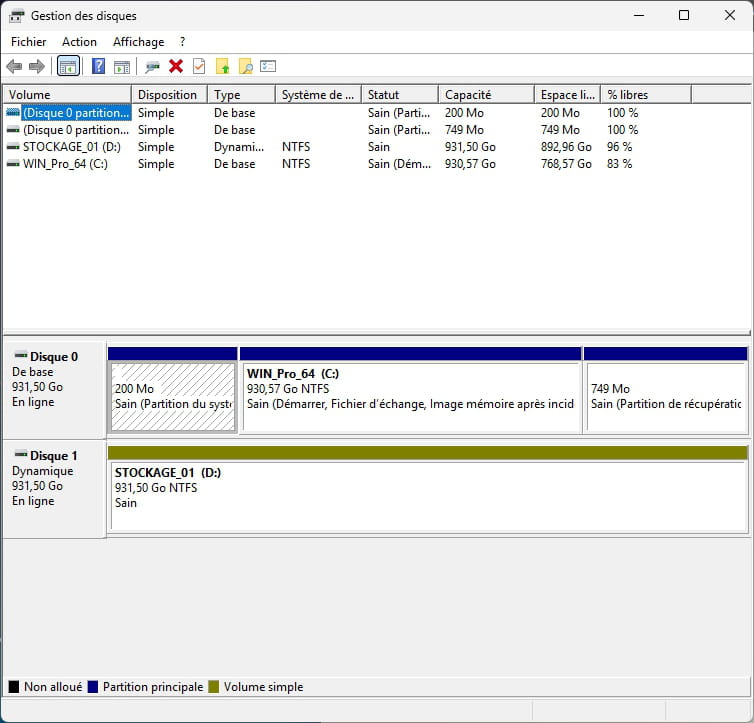754x723 pixels.
Task: Open the Fichier menu
Action: [x=29, y=42]
